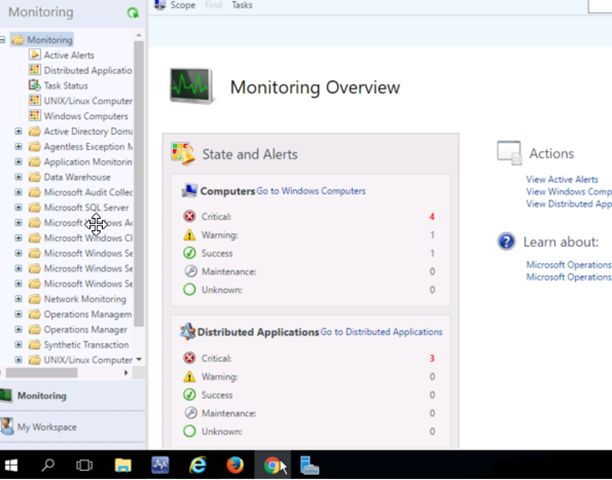Viewport: 612px width, 480px height.
Task: Select Windows Computers in the tree
Action: [86, 116]
